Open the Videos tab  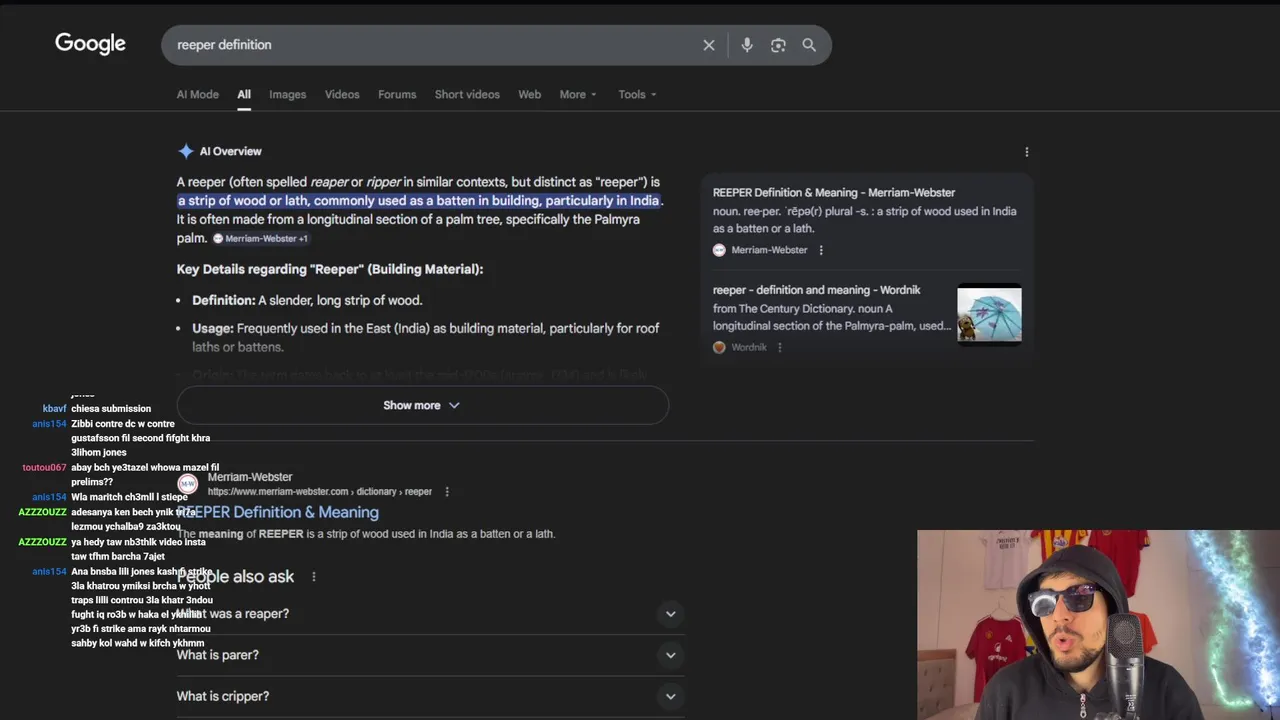click(x=342, y=94)
